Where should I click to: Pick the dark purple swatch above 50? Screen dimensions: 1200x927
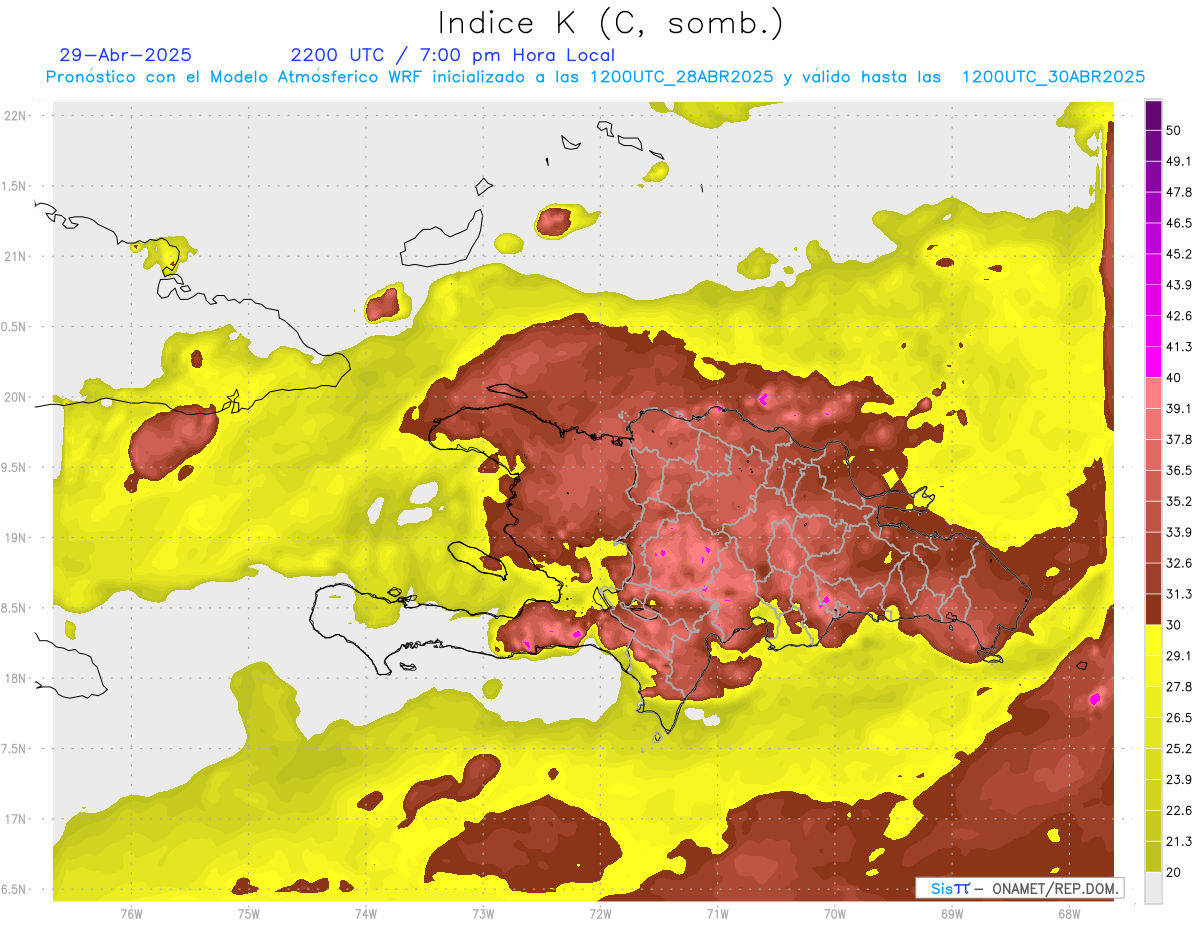pyautogui.click(x=1153, y=115)
